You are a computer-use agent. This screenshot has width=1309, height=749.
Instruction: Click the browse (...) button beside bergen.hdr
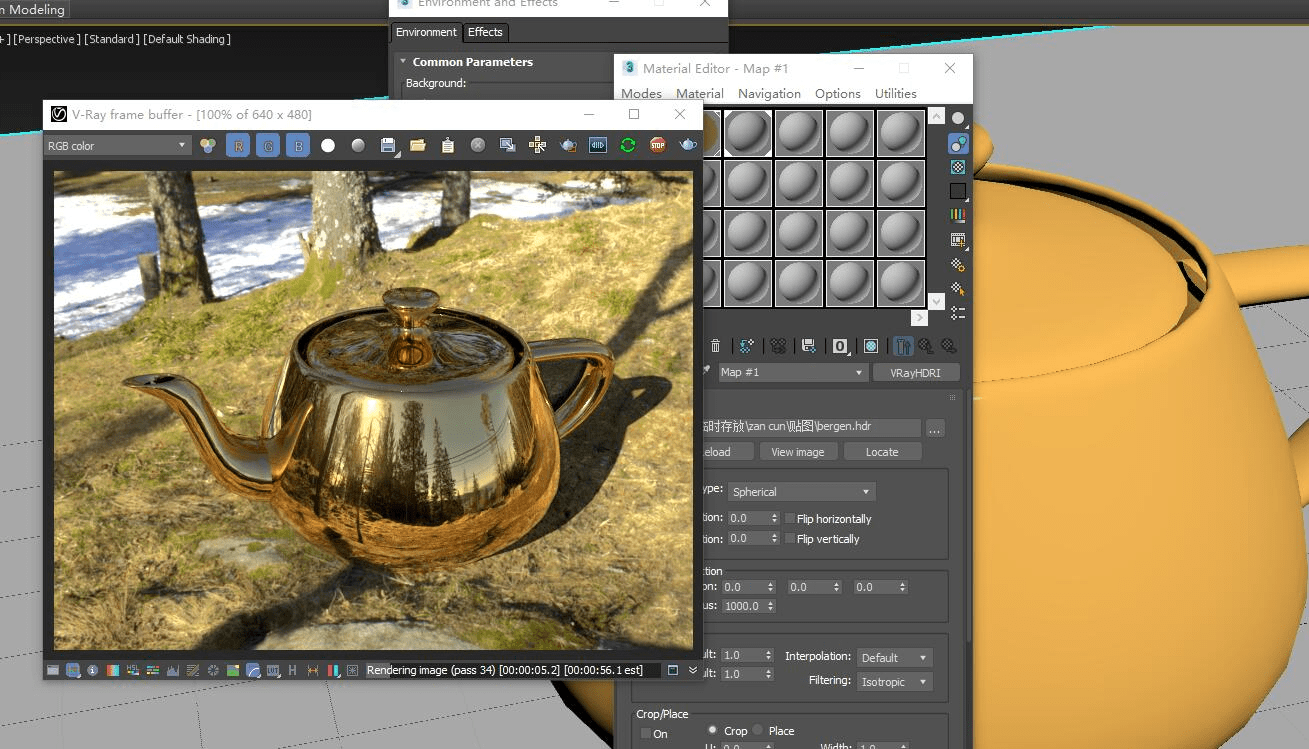pyautogui.click(x=935, y=427)
